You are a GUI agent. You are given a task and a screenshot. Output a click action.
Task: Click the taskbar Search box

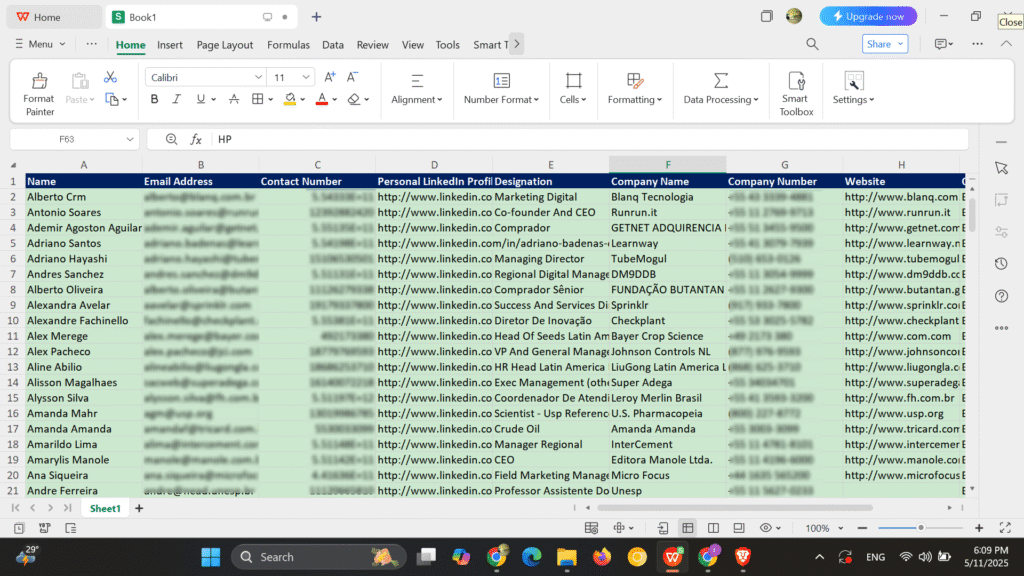coord(319,557)
